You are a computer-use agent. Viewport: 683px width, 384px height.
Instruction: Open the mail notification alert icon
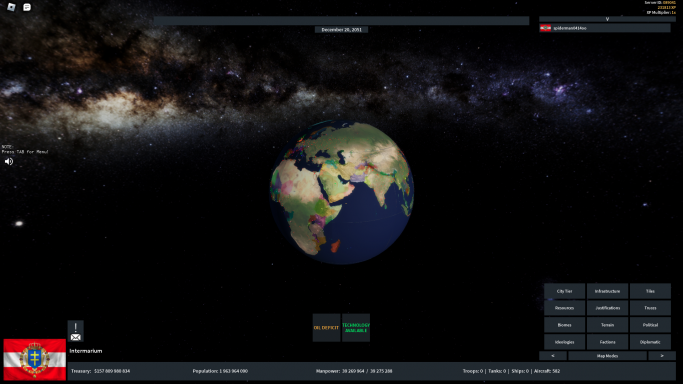coord(75,331)
